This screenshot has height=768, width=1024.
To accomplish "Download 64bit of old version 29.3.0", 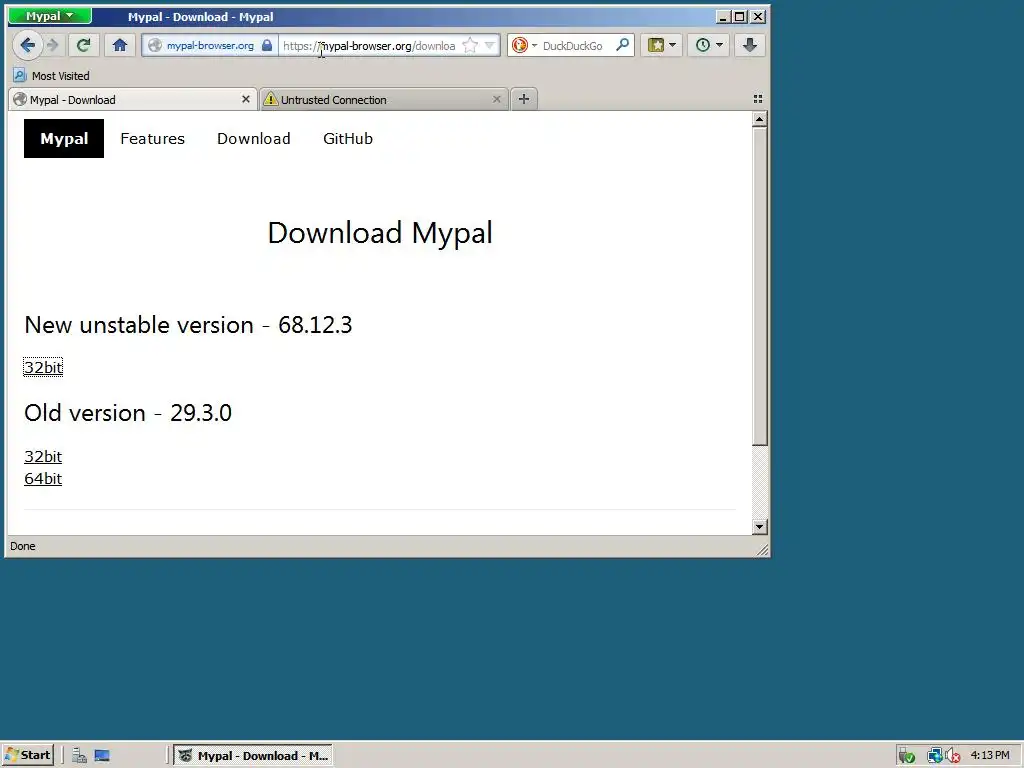I will [x=43, y=479].
